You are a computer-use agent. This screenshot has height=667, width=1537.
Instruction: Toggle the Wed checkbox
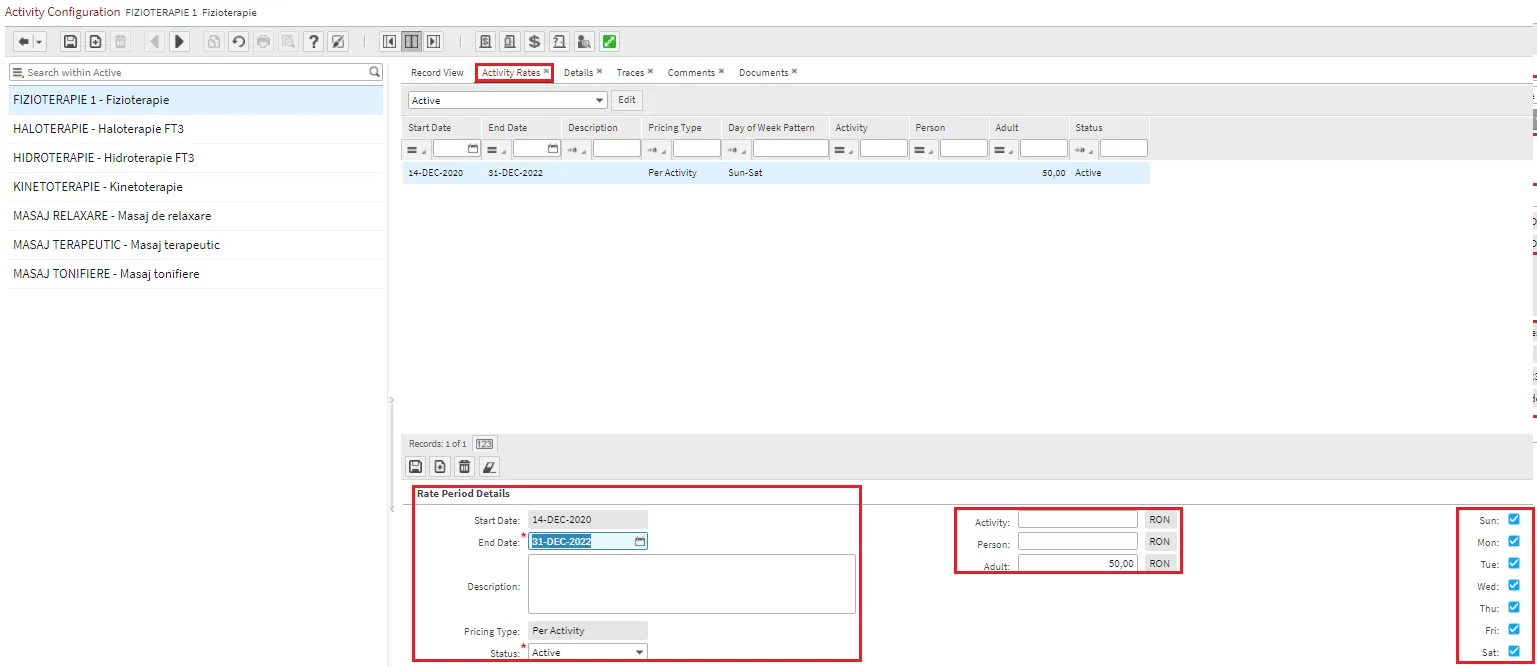point(1514,585)
